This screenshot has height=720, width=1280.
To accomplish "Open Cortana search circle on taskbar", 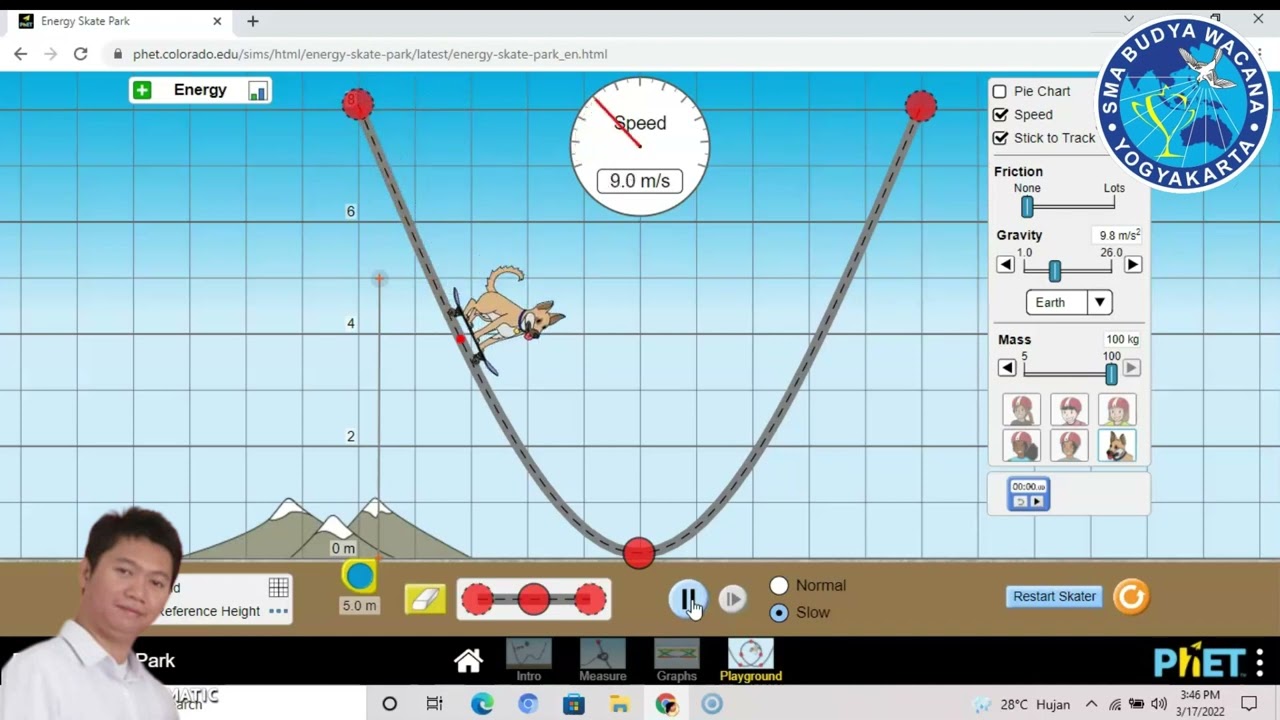I will point(390,704).
